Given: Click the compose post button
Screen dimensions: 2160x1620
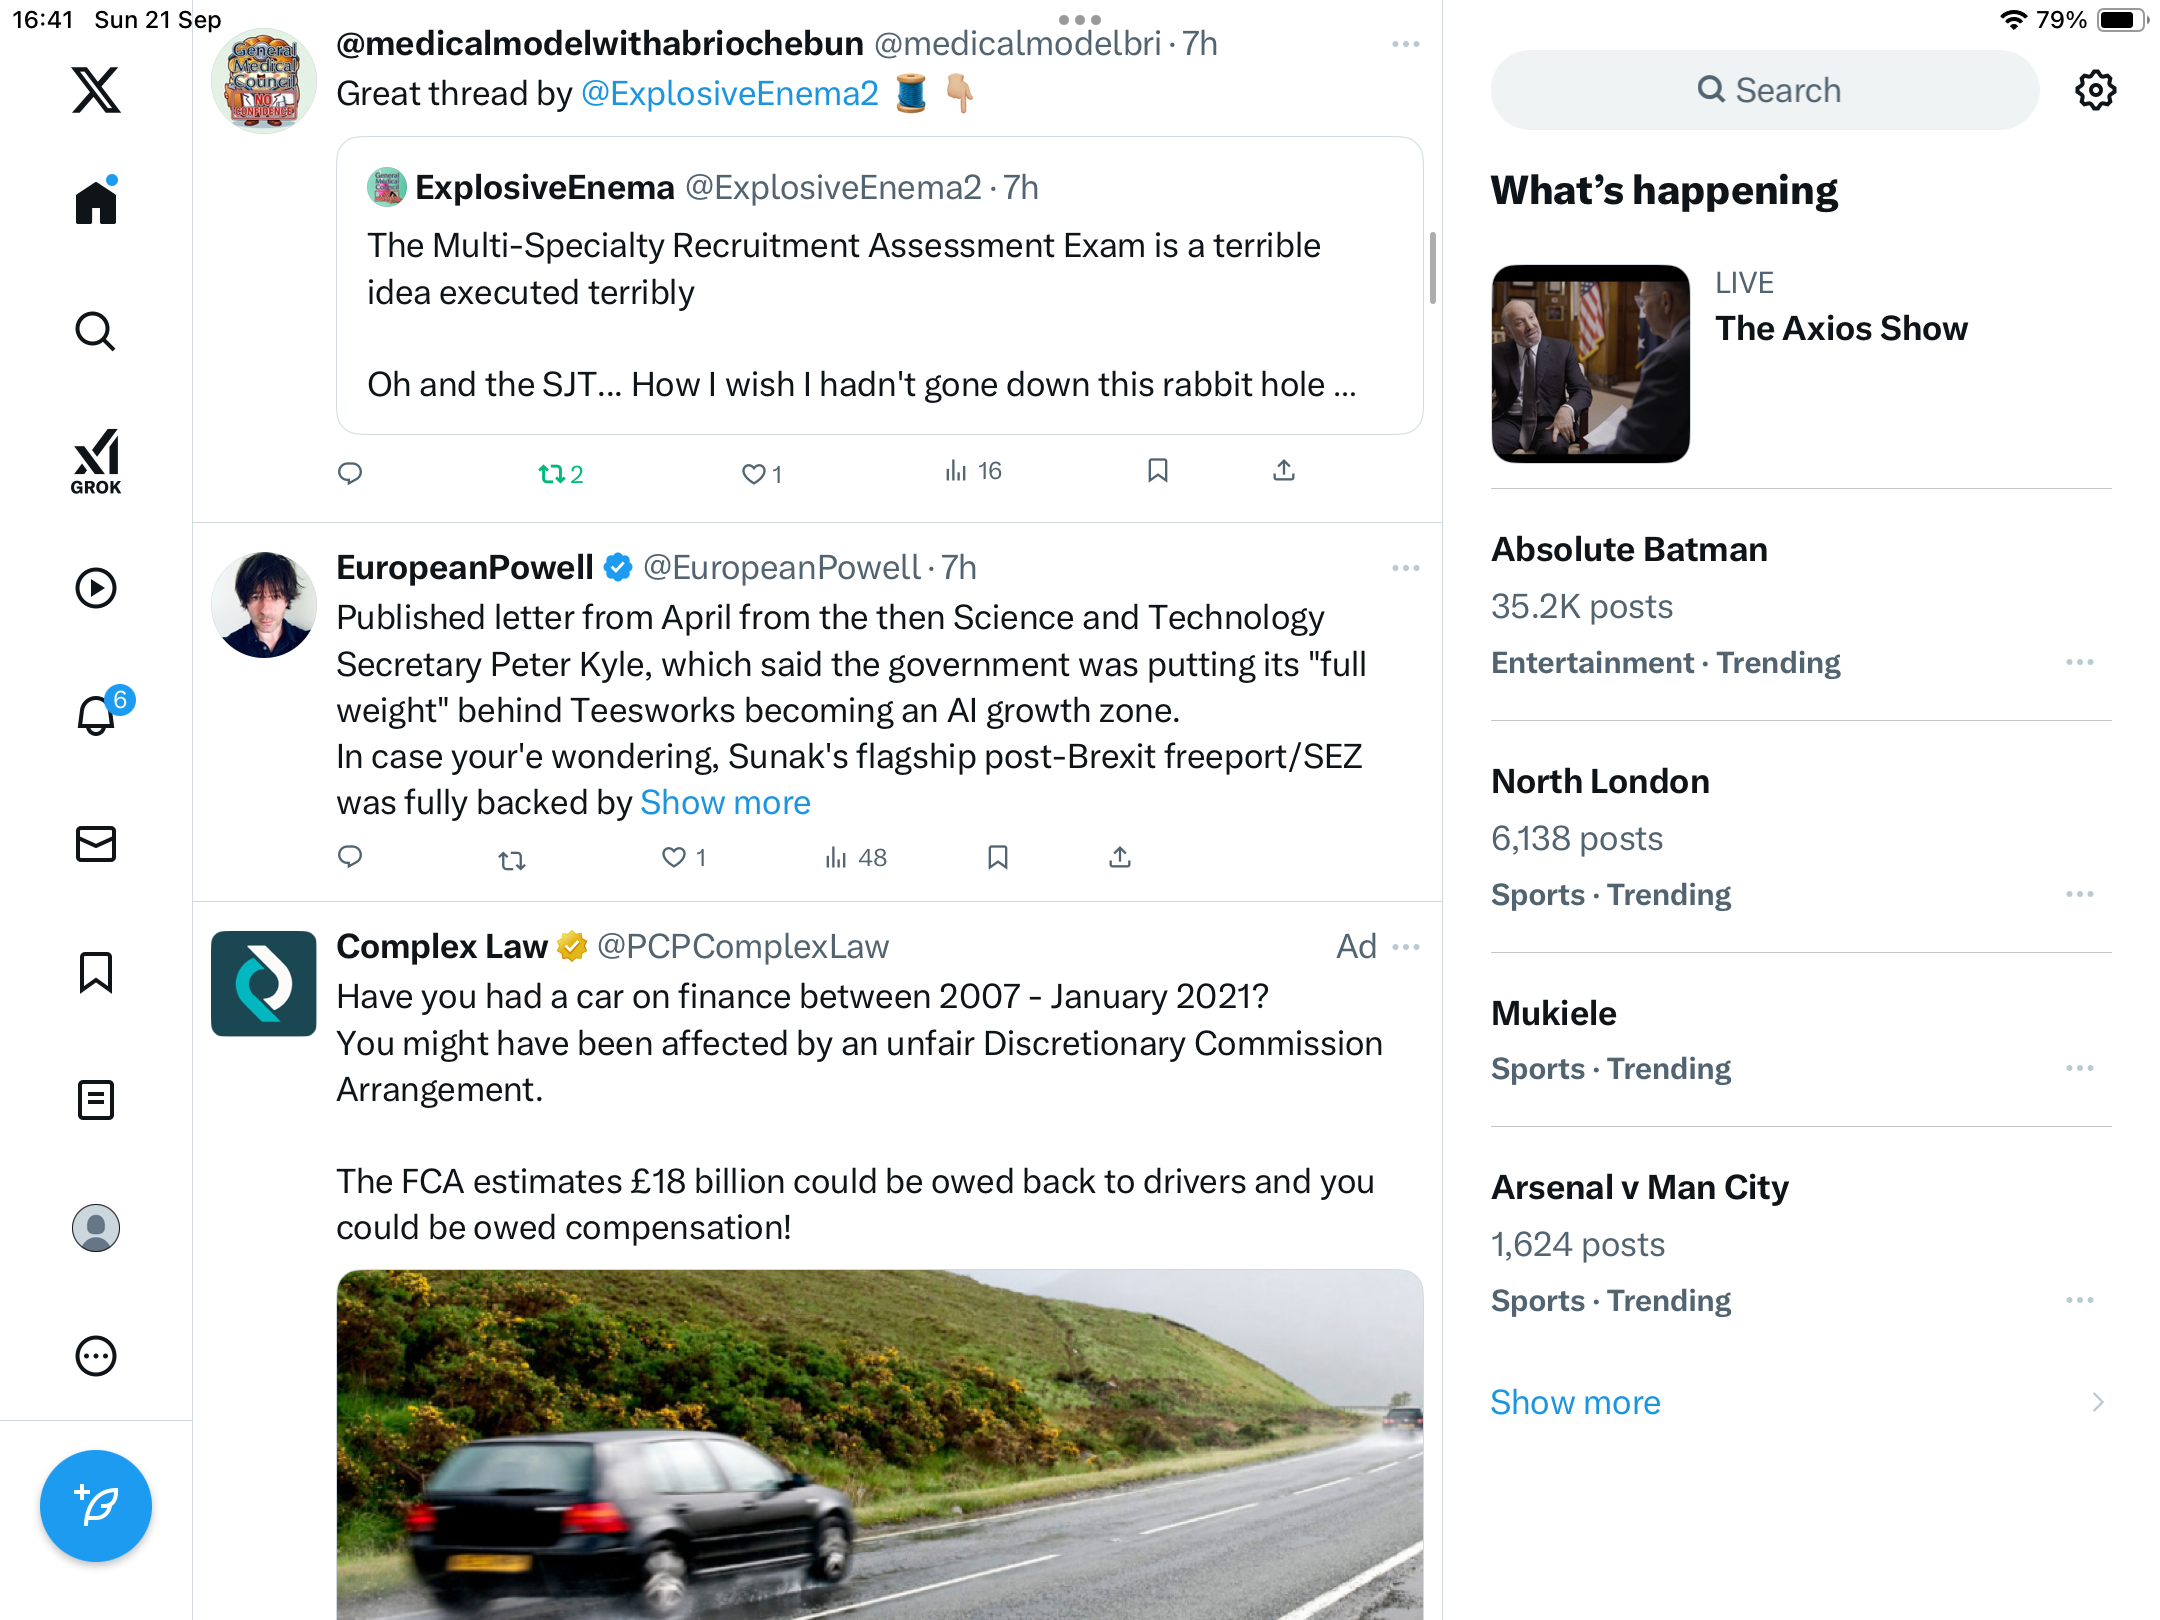Looking at the screenshot, I should coord(96,1506).
